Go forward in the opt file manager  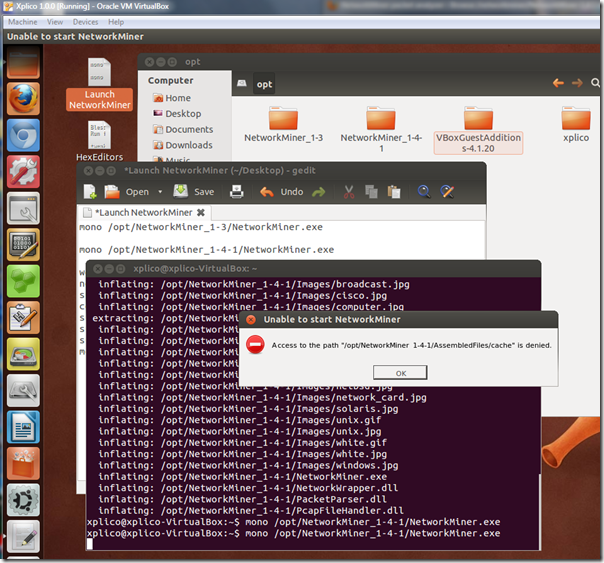click(577, 82)
